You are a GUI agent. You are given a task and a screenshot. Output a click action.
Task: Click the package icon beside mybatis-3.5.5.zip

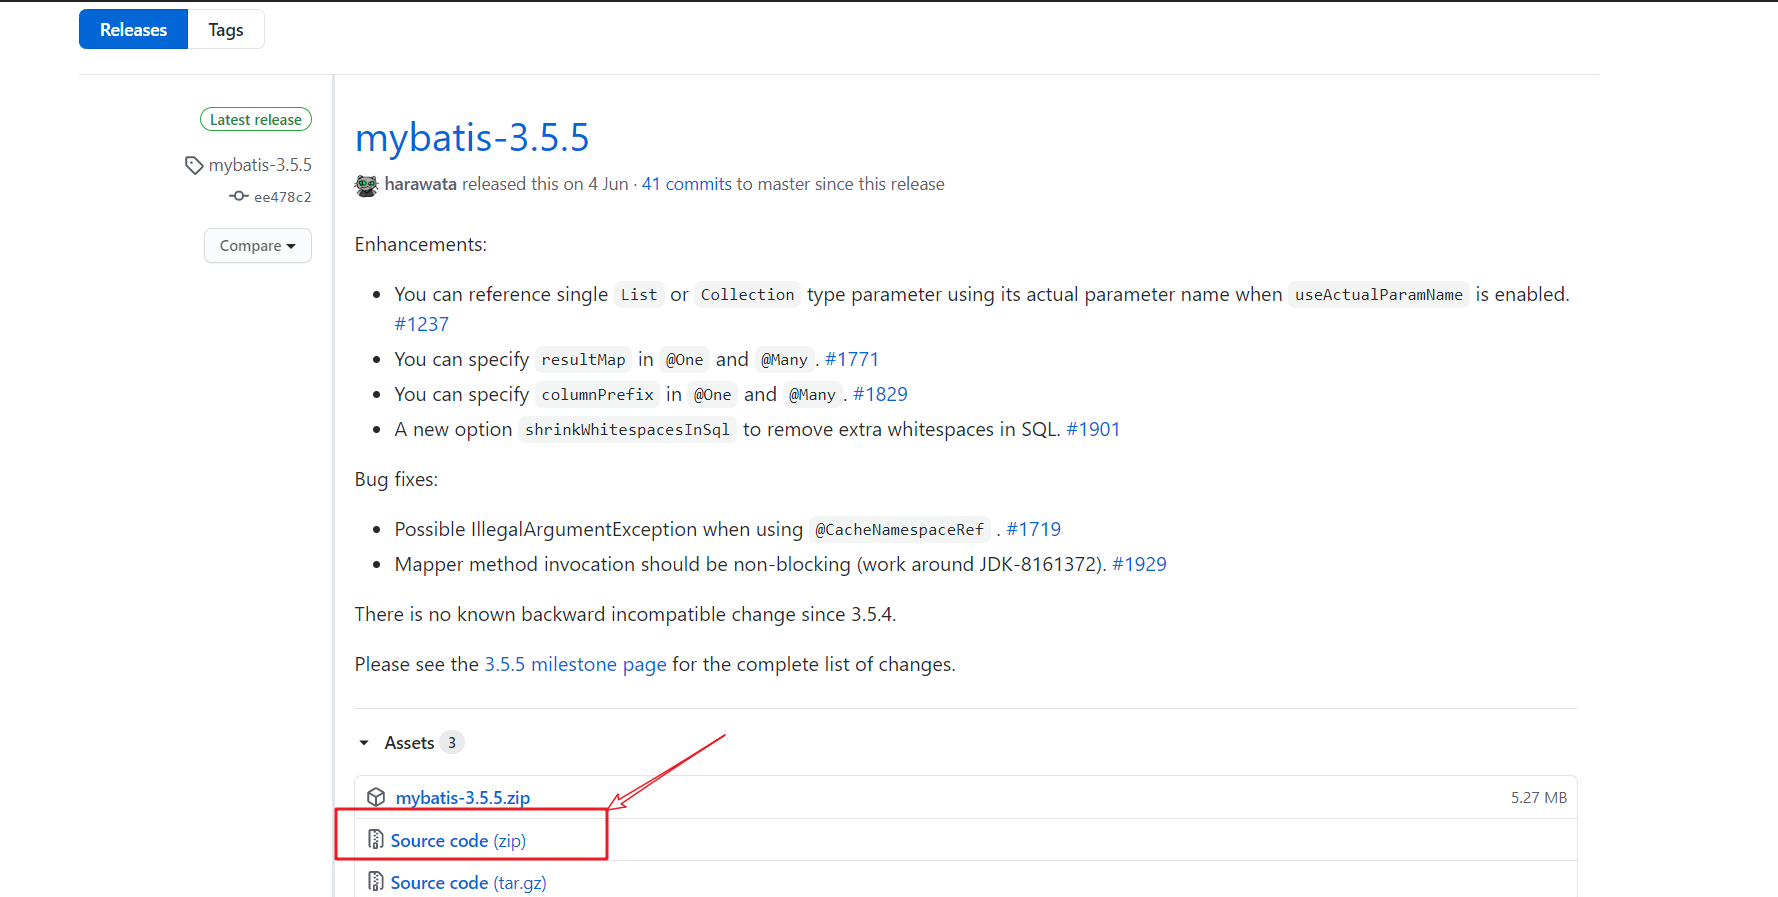376,797
